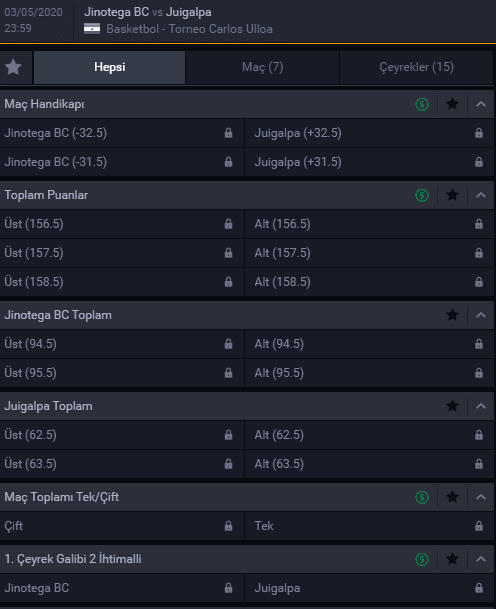Screen dimensions: 496x609
Task: Collapse the Toplam Puanlar section
Action: [481, 195]
